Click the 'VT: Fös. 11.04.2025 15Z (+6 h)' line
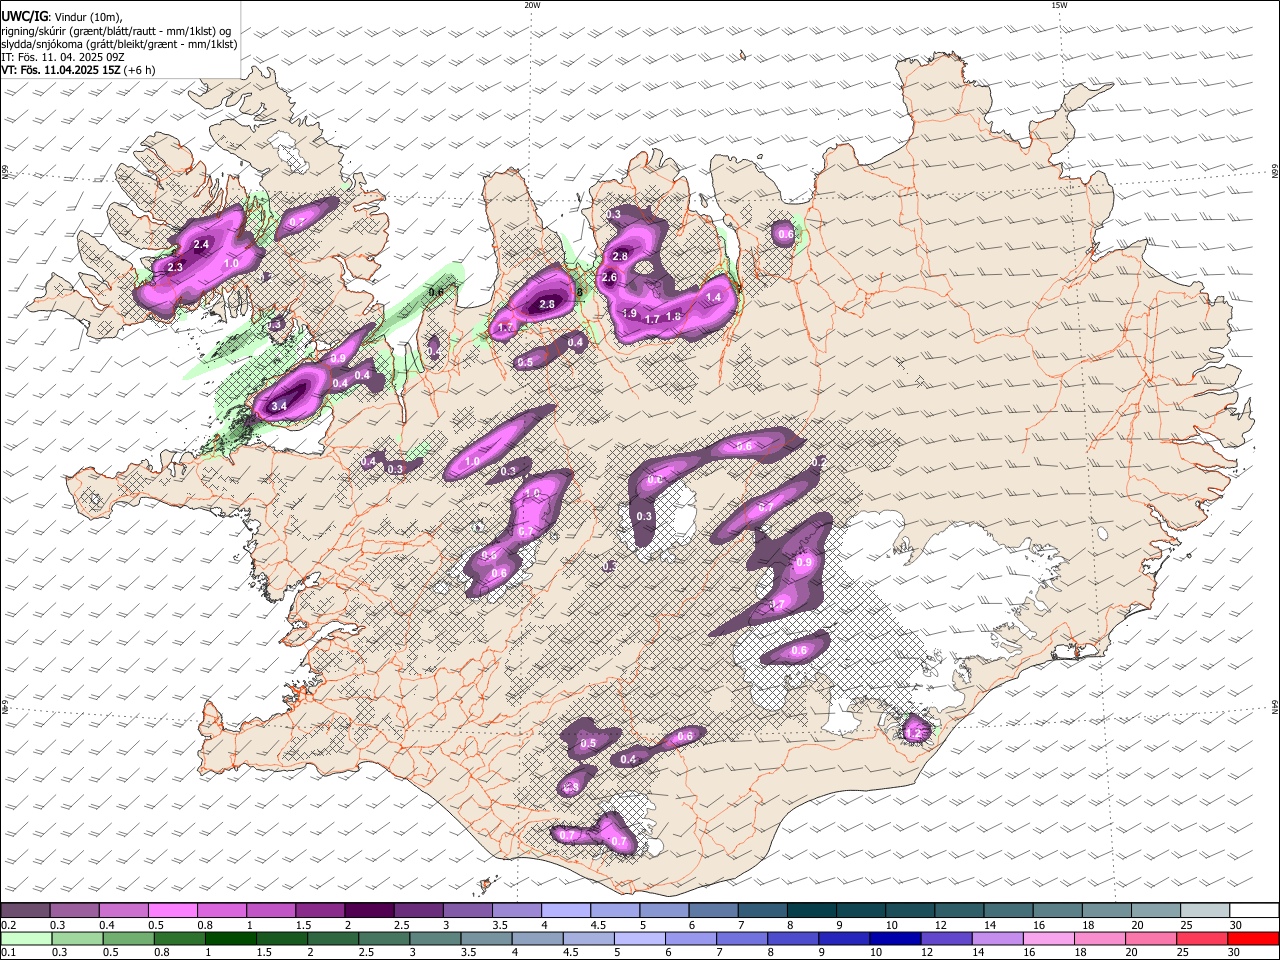Viewport: 1280px width, 960px height. click(78, 70)
